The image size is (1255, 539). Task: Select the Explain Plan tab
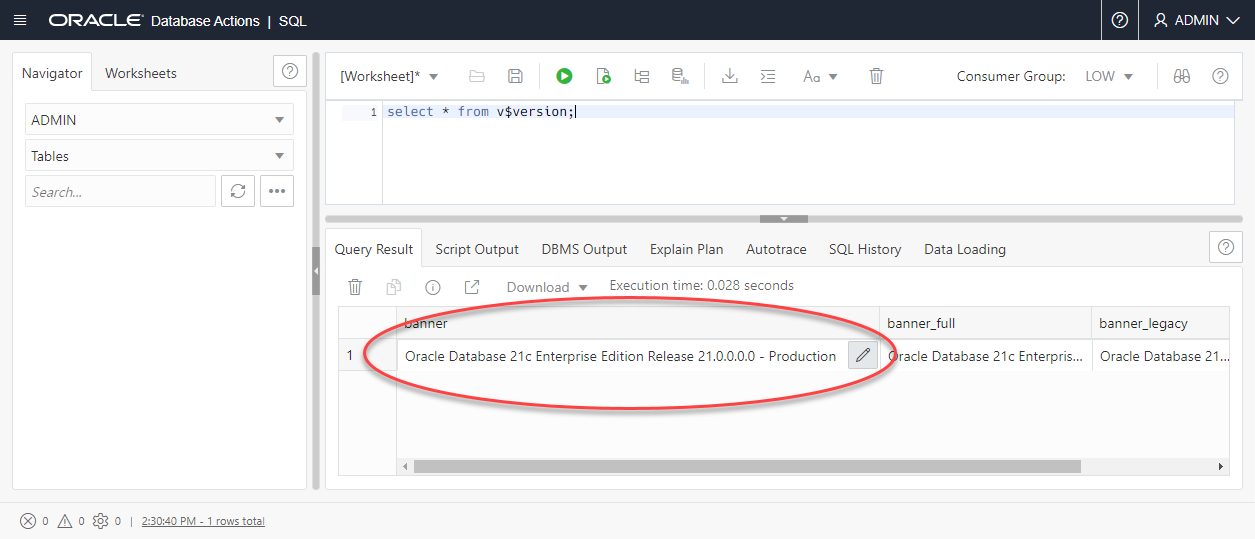coord(686,249)
